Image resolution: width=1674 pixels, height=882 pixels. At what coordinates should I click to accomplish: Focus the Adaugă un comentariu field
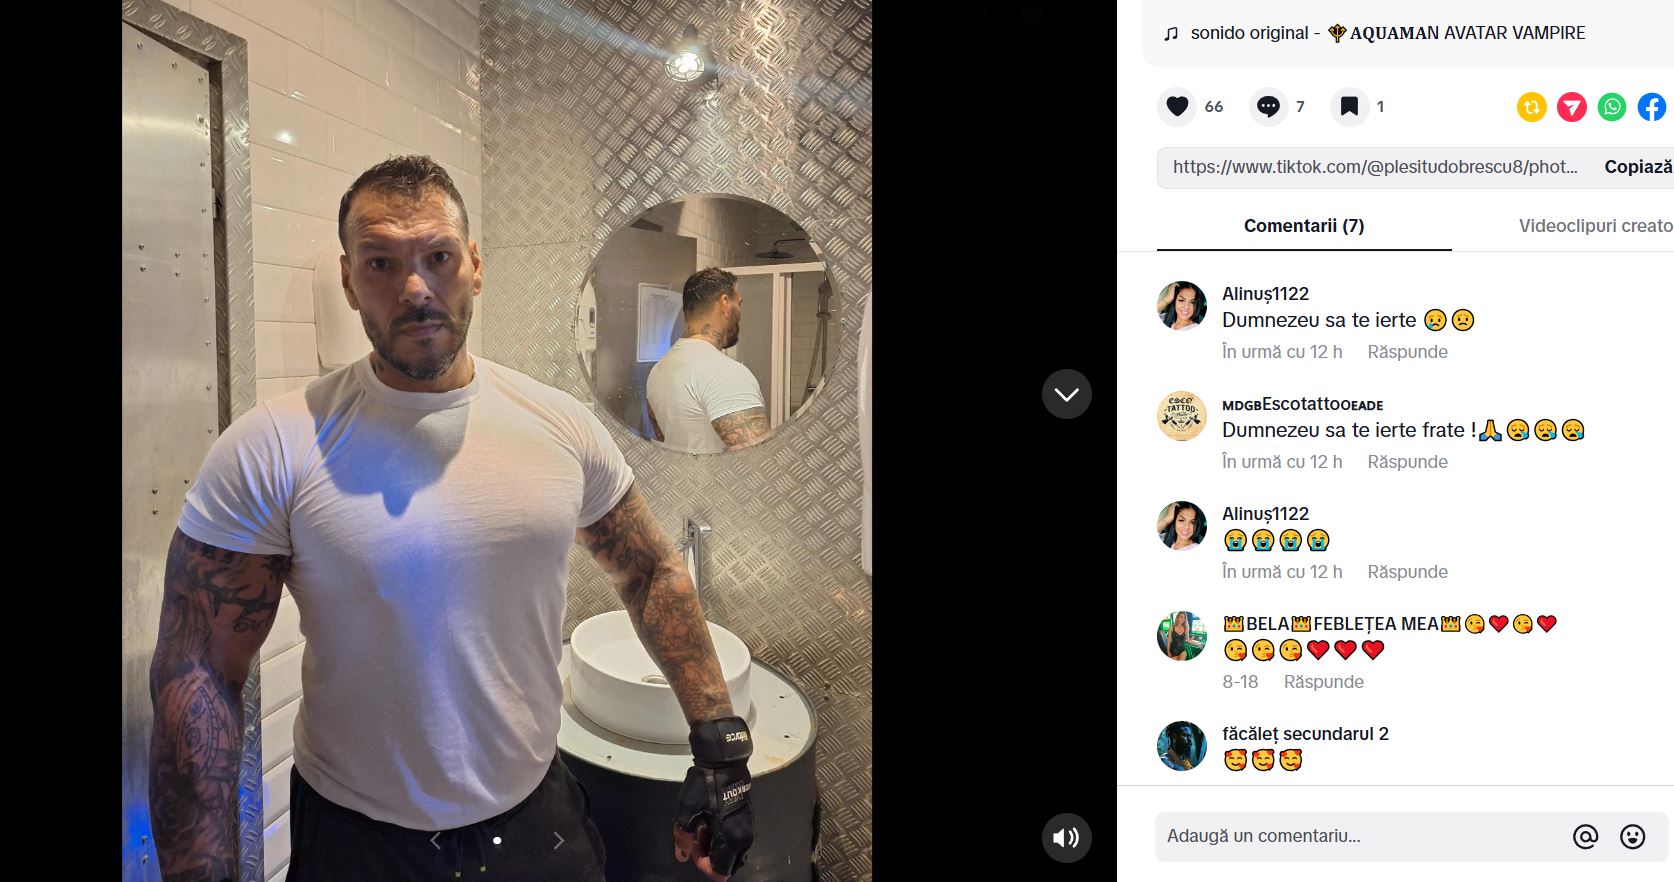(x=1360, y=836)
